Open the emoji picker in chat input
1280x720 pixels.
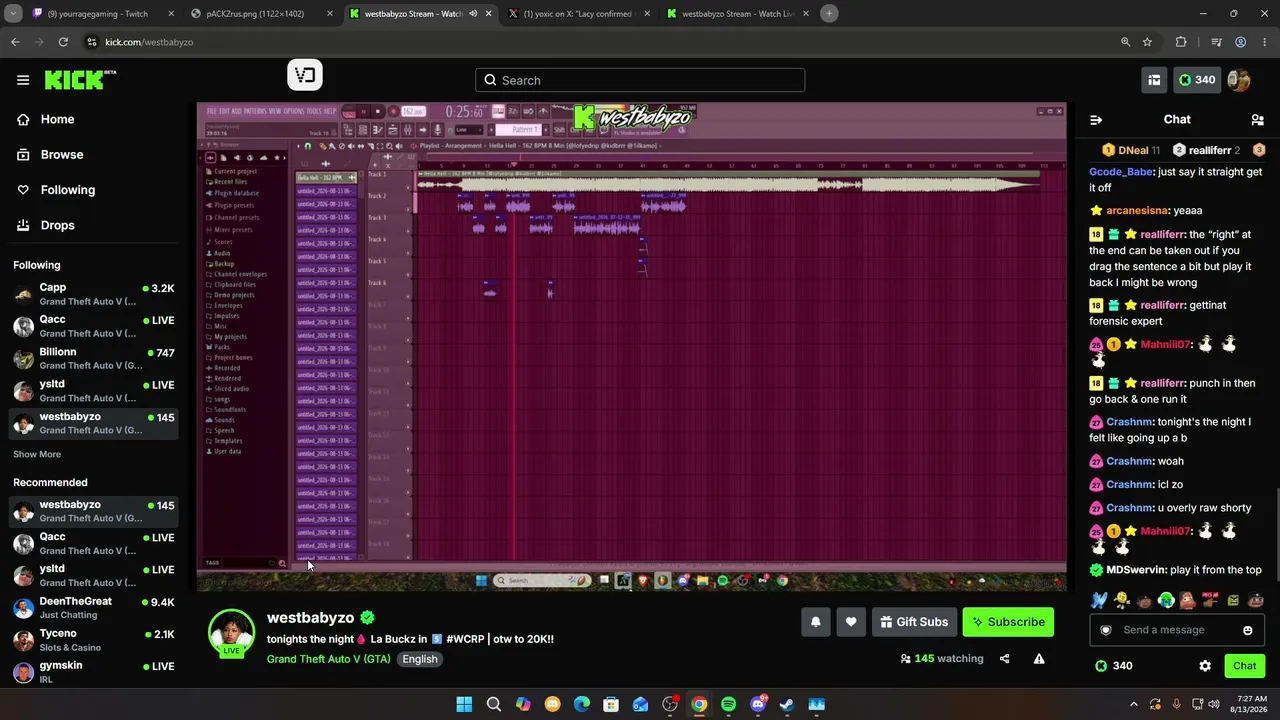tap(1248, 630)
